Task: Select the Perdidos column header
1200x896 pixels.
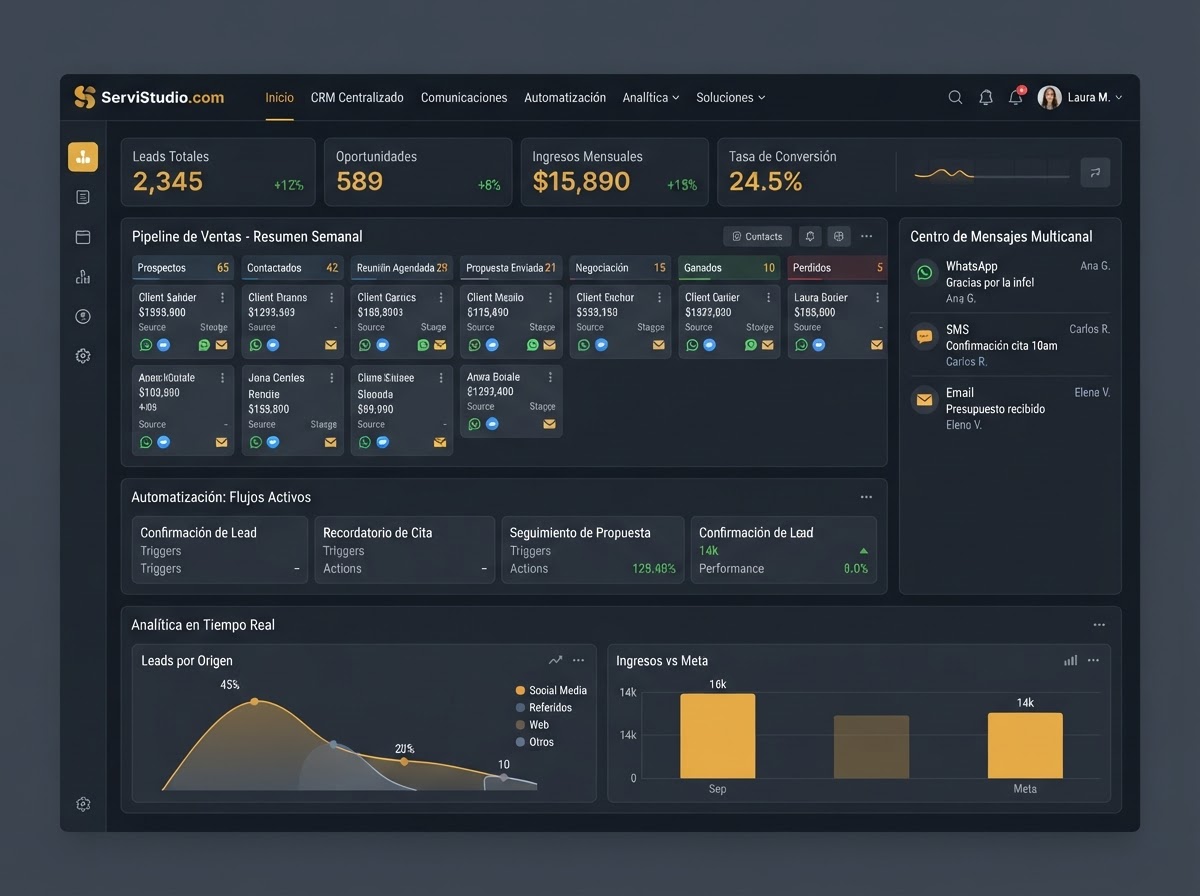Action: (837, 268)
